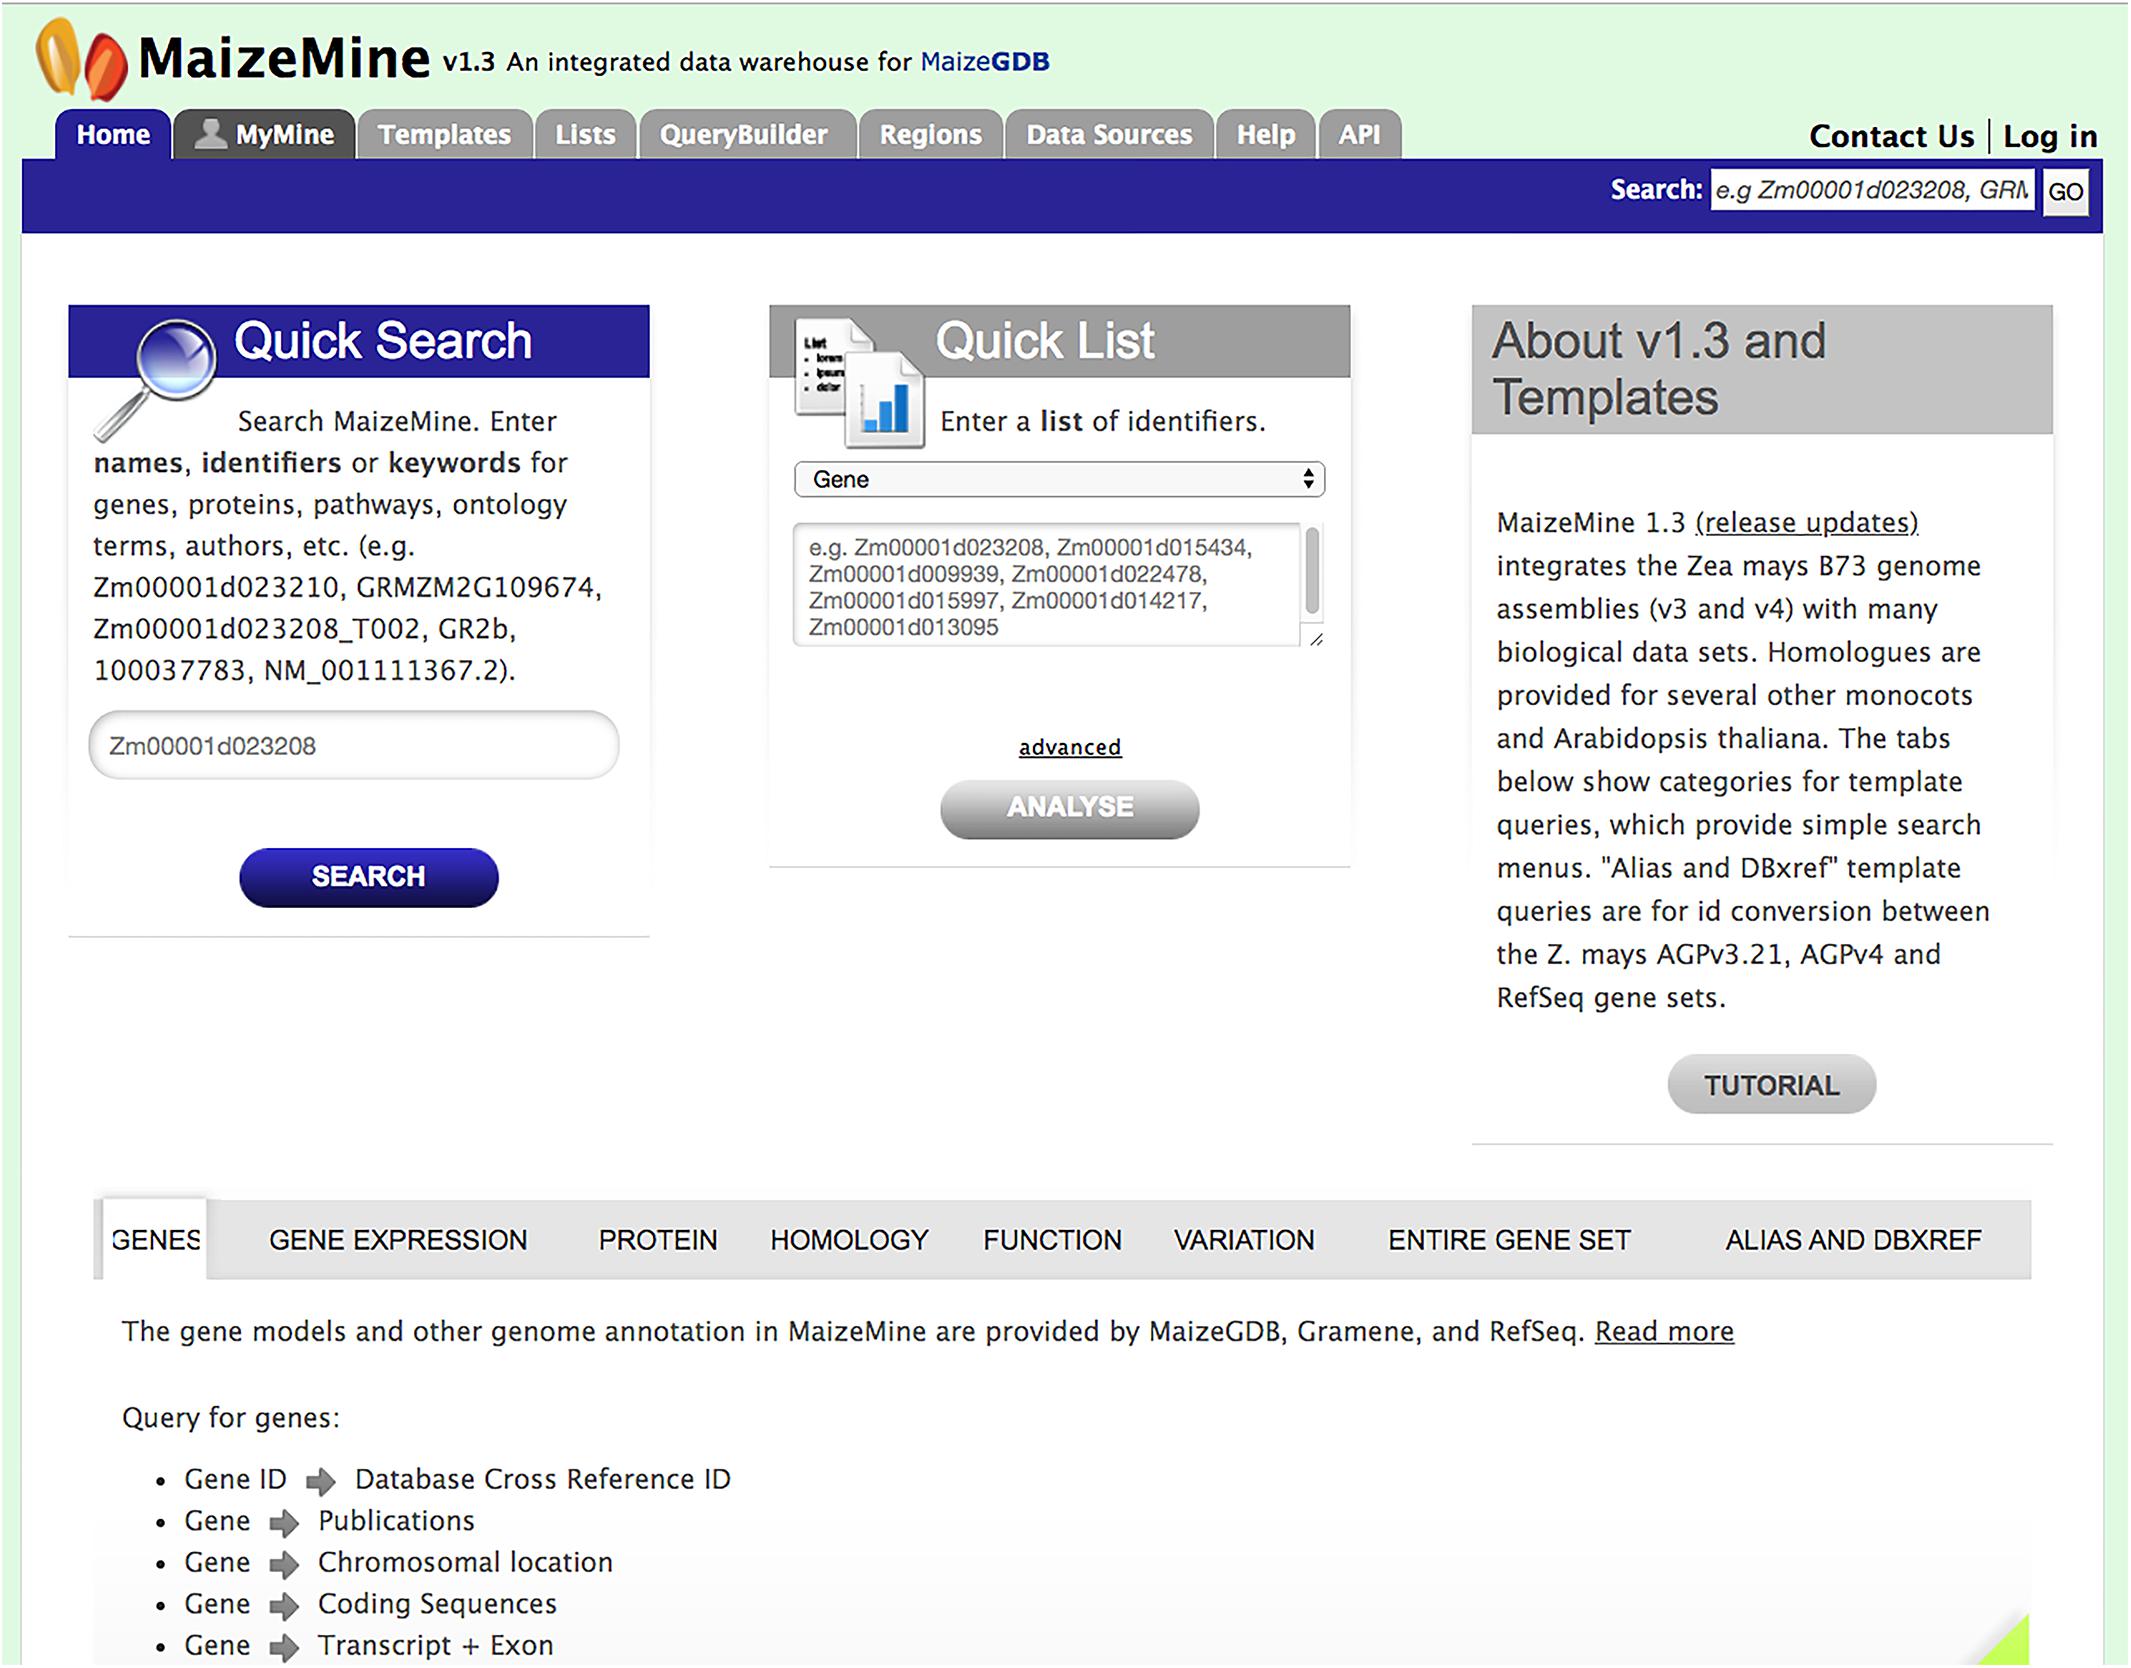Click the ANALYSE button
The height and width of the screenshot is (1668, 2131).
pos(1070,808)
